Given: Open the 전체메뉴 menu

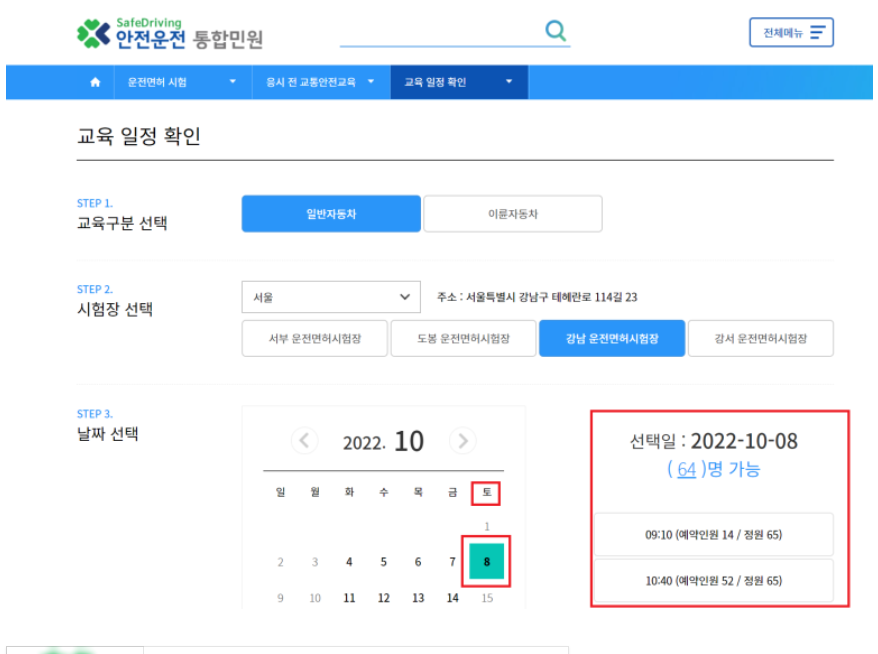Looking at the screenshot, I should point(791,32).
